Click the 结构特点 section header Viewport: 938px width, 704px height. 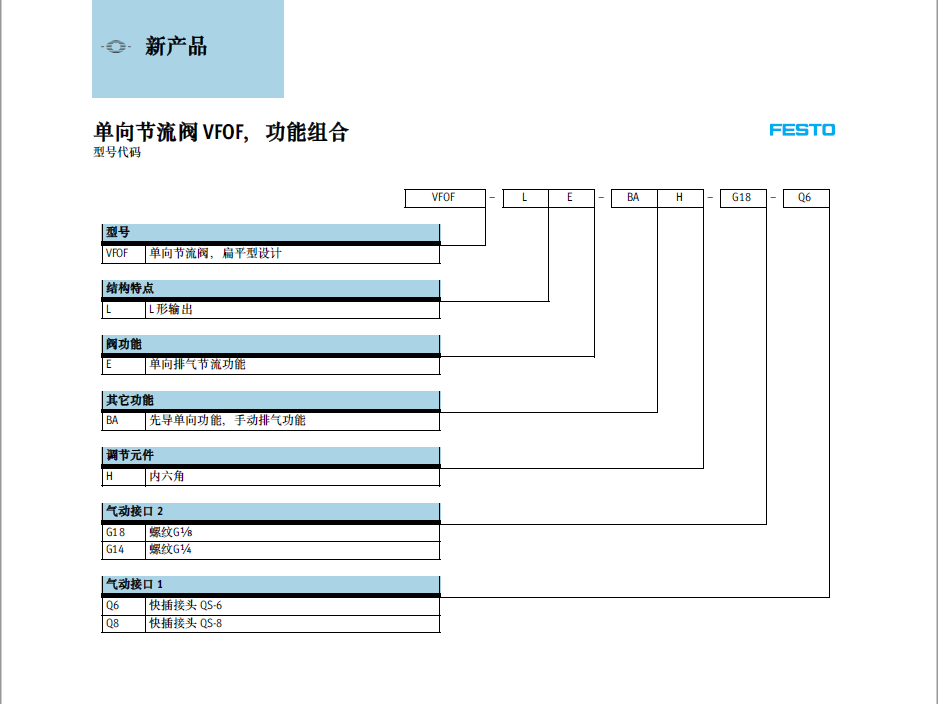(x=271, y=288)
